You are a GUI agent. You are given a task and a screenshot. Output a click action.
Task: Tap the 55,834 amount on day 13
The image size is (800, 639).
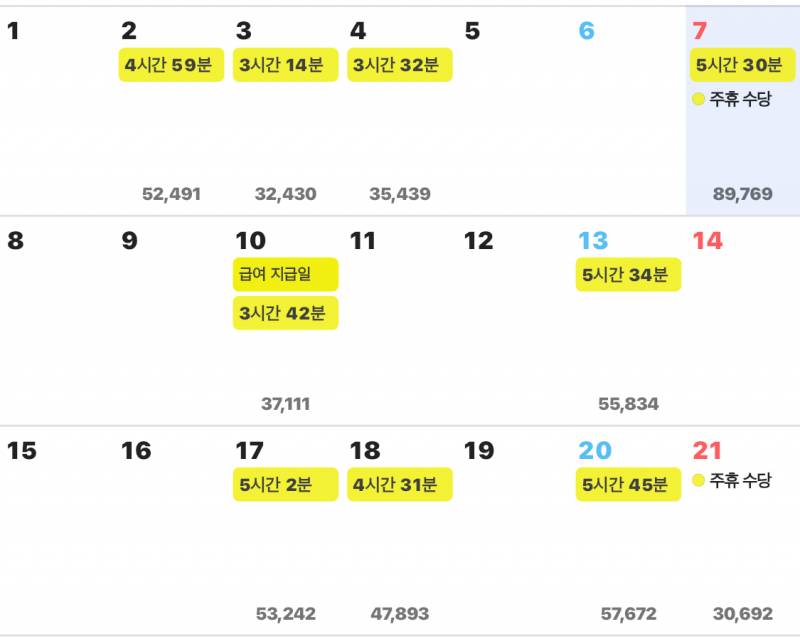[628, 404]
